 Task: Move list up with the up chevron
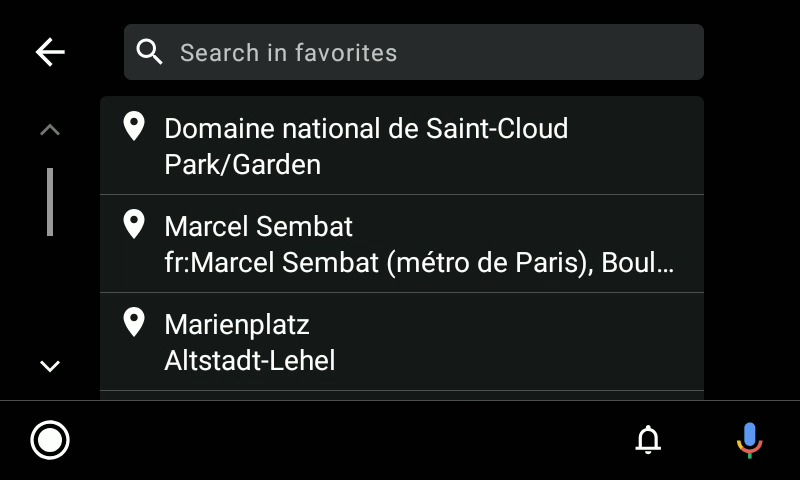click(50, 130)
